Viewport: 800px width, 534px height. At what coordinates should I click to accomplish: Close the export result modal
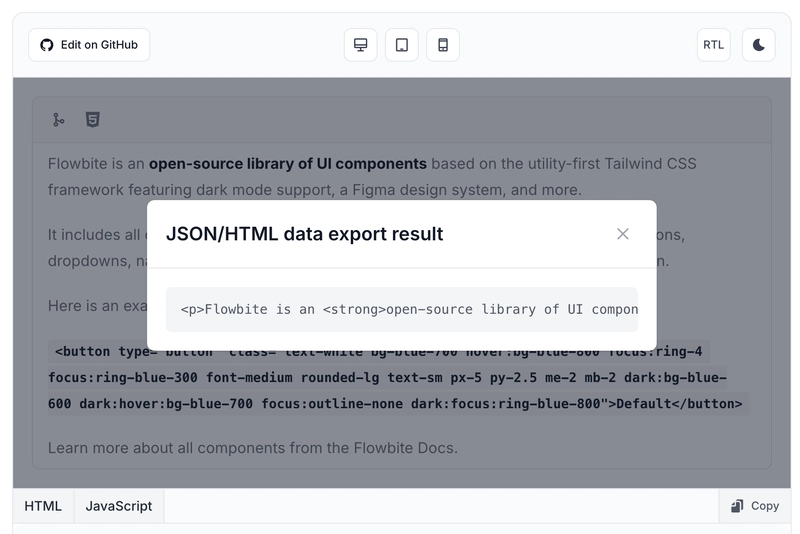pyautogui.click(x=622, y=234)
